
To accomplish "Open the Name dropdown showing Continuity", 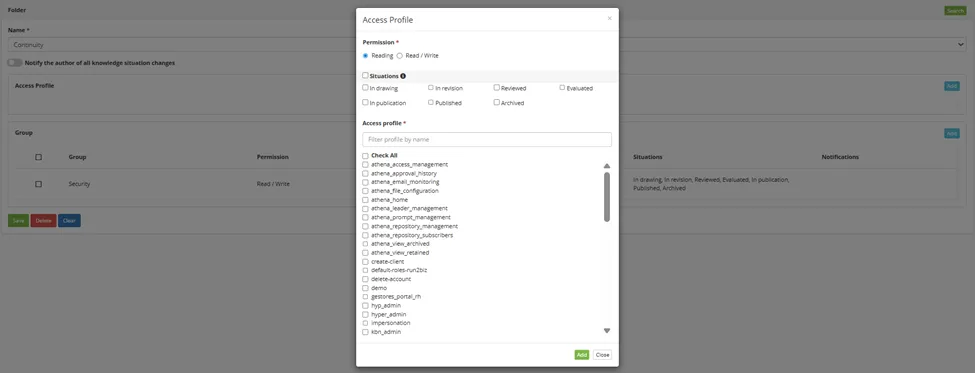I will tap(487, 45).
